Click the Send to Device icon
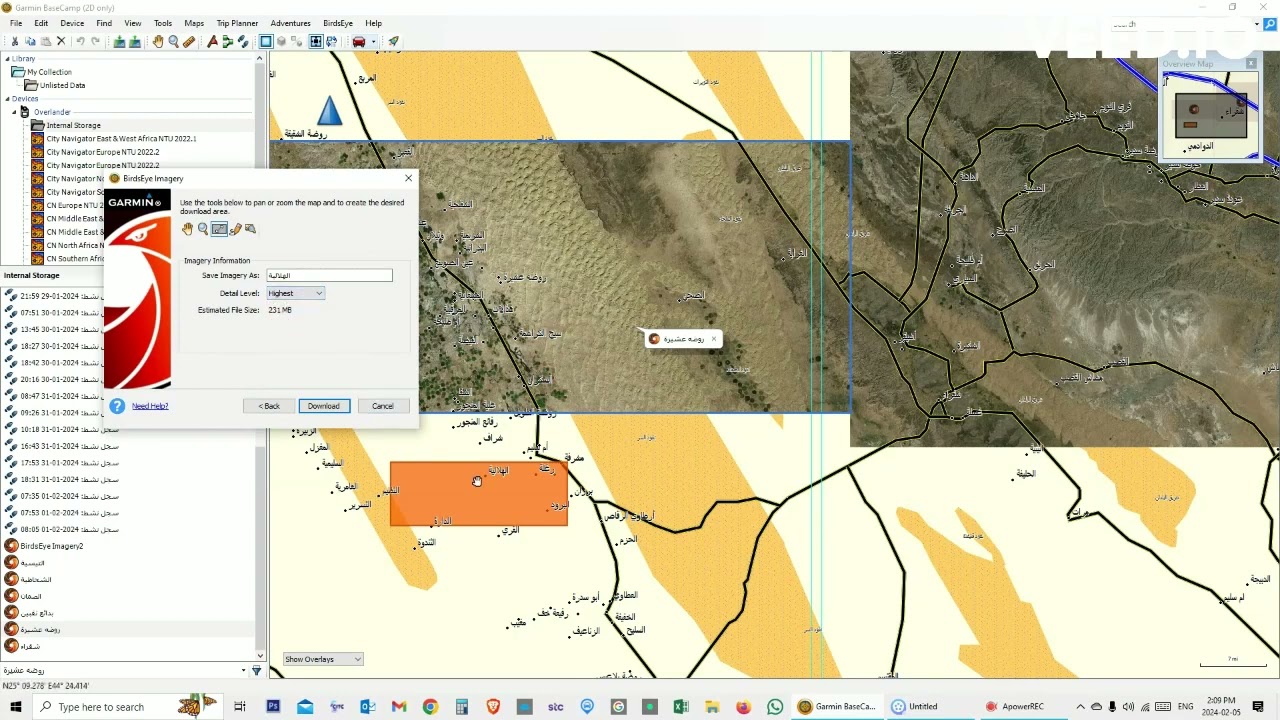This screenshot has height=720, width=1280. [x=119, y=42]
